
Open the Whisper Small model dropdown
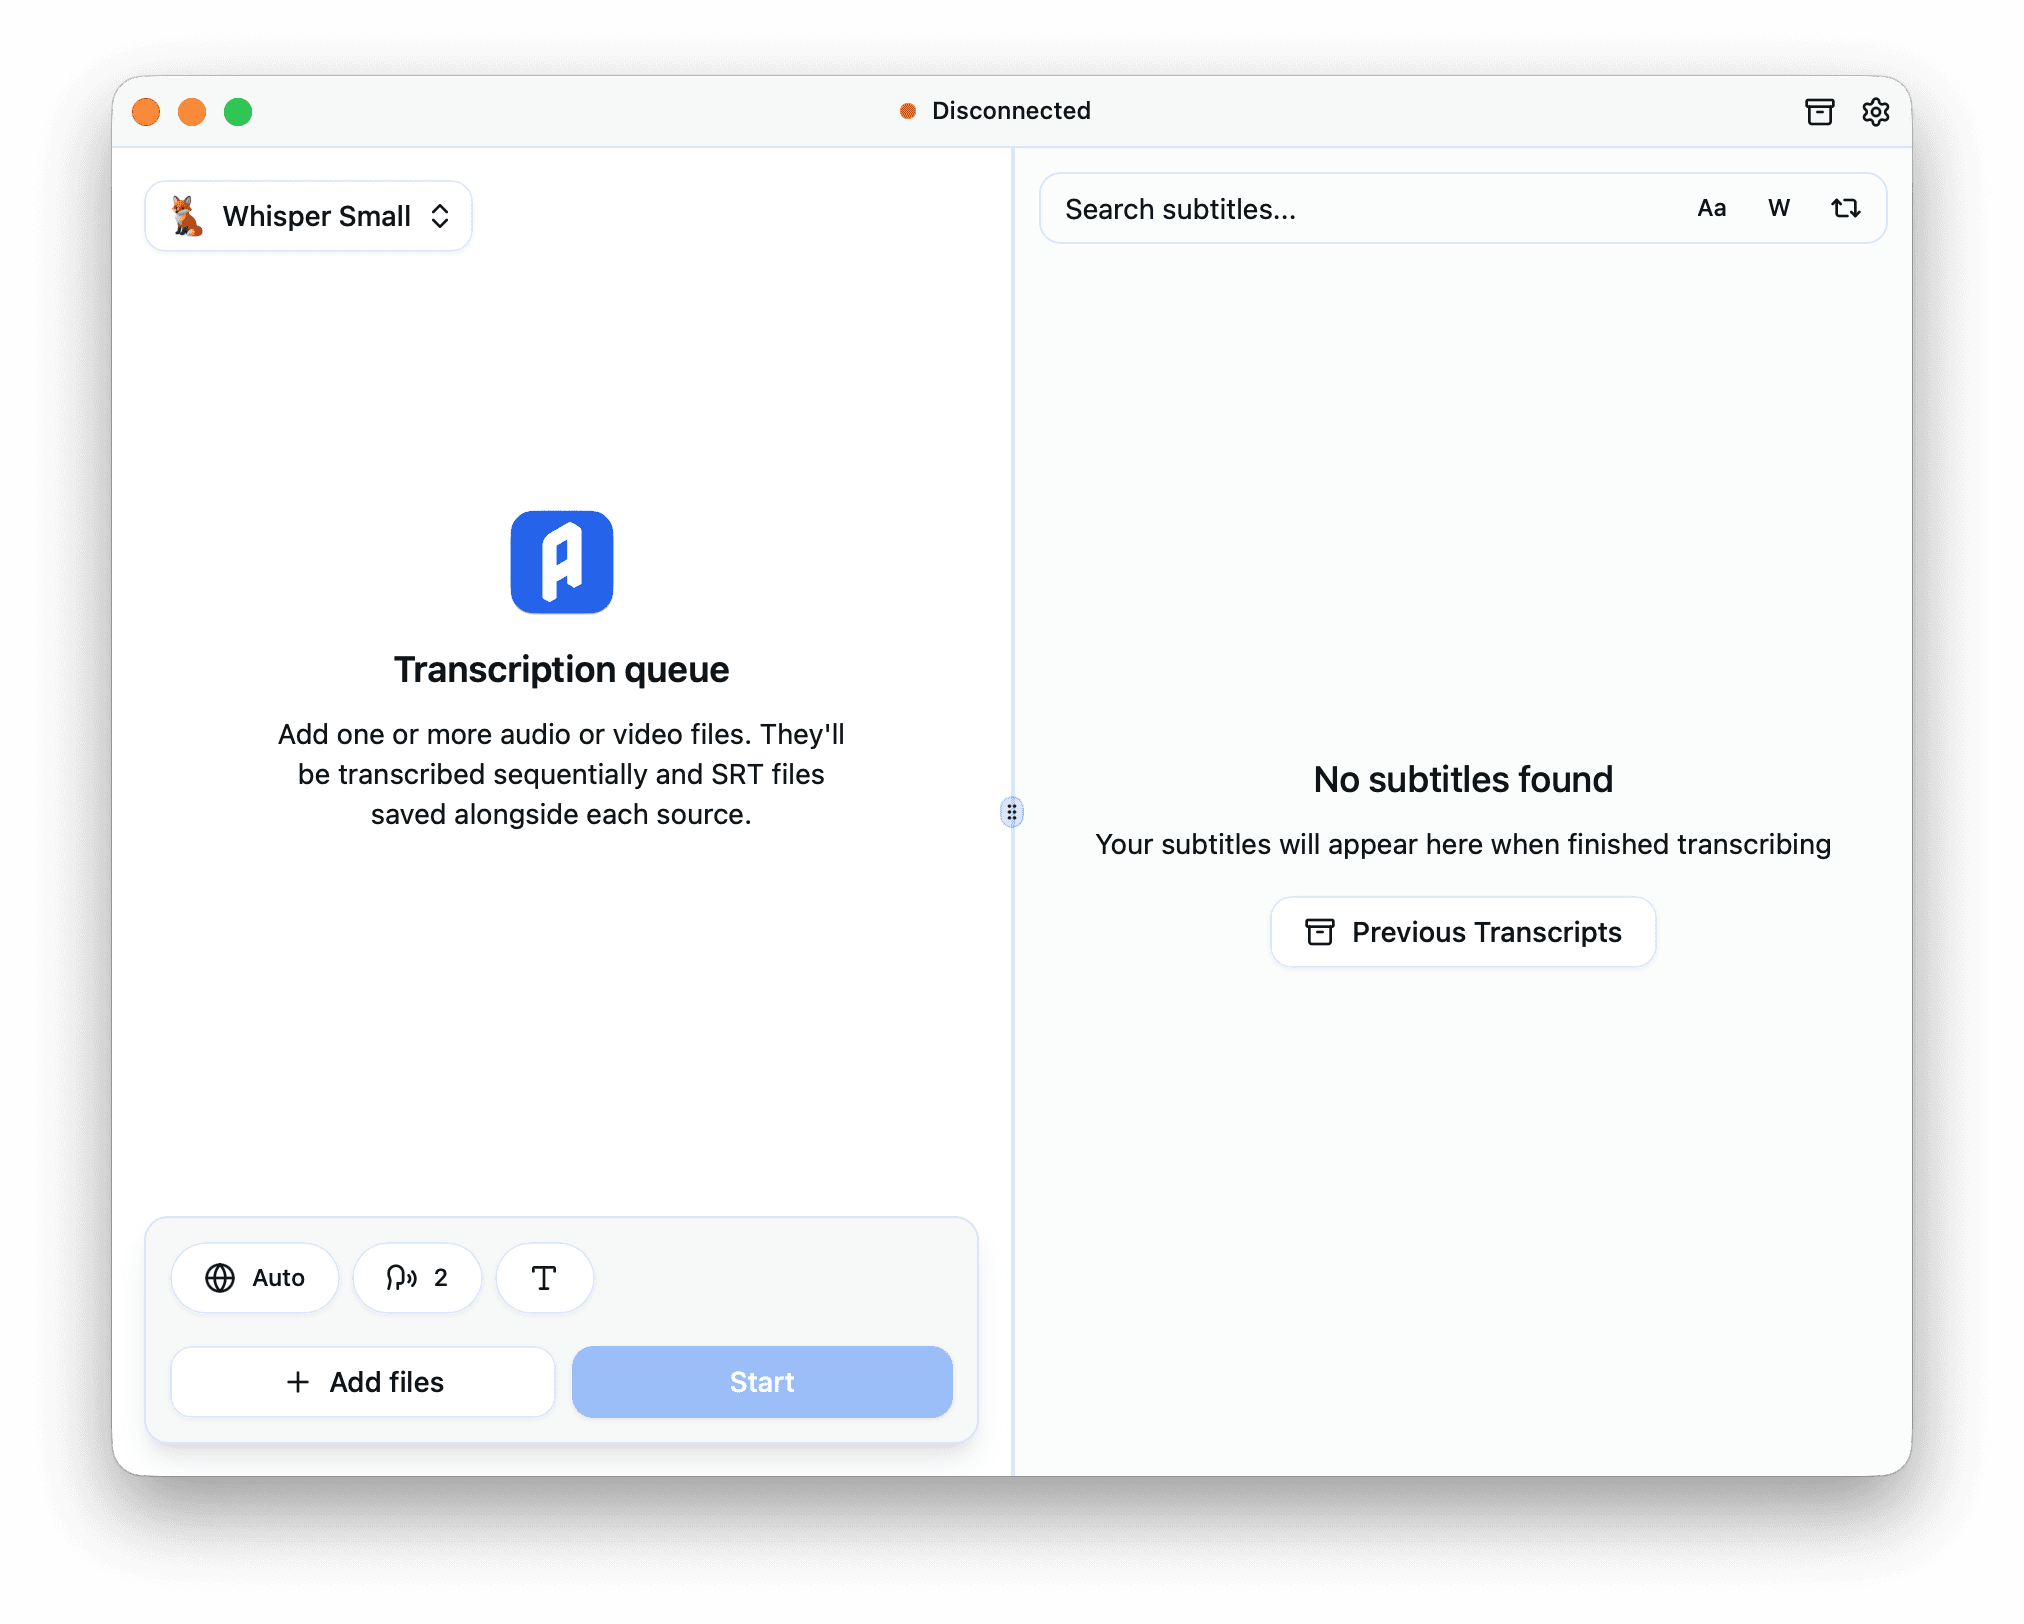tap(308, 216)
